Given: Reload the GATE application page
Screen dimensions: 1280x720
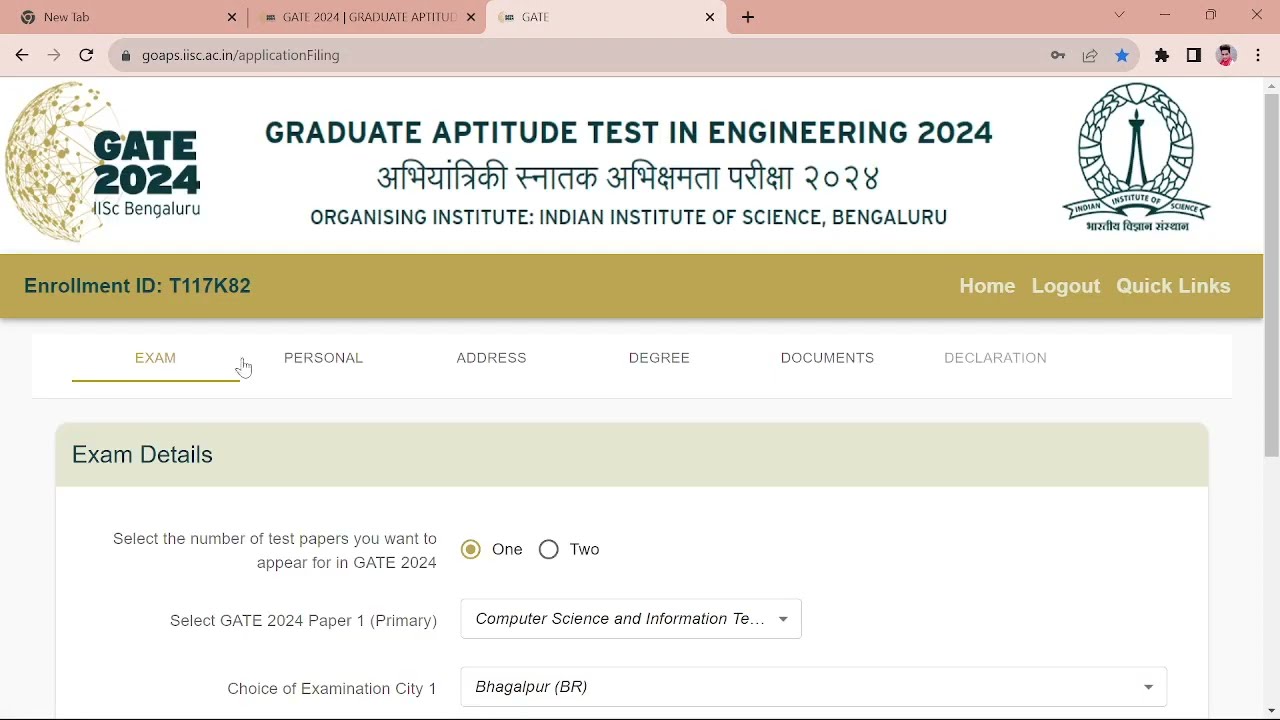Looking at the screenshot, I should click(x=86, y=55).
